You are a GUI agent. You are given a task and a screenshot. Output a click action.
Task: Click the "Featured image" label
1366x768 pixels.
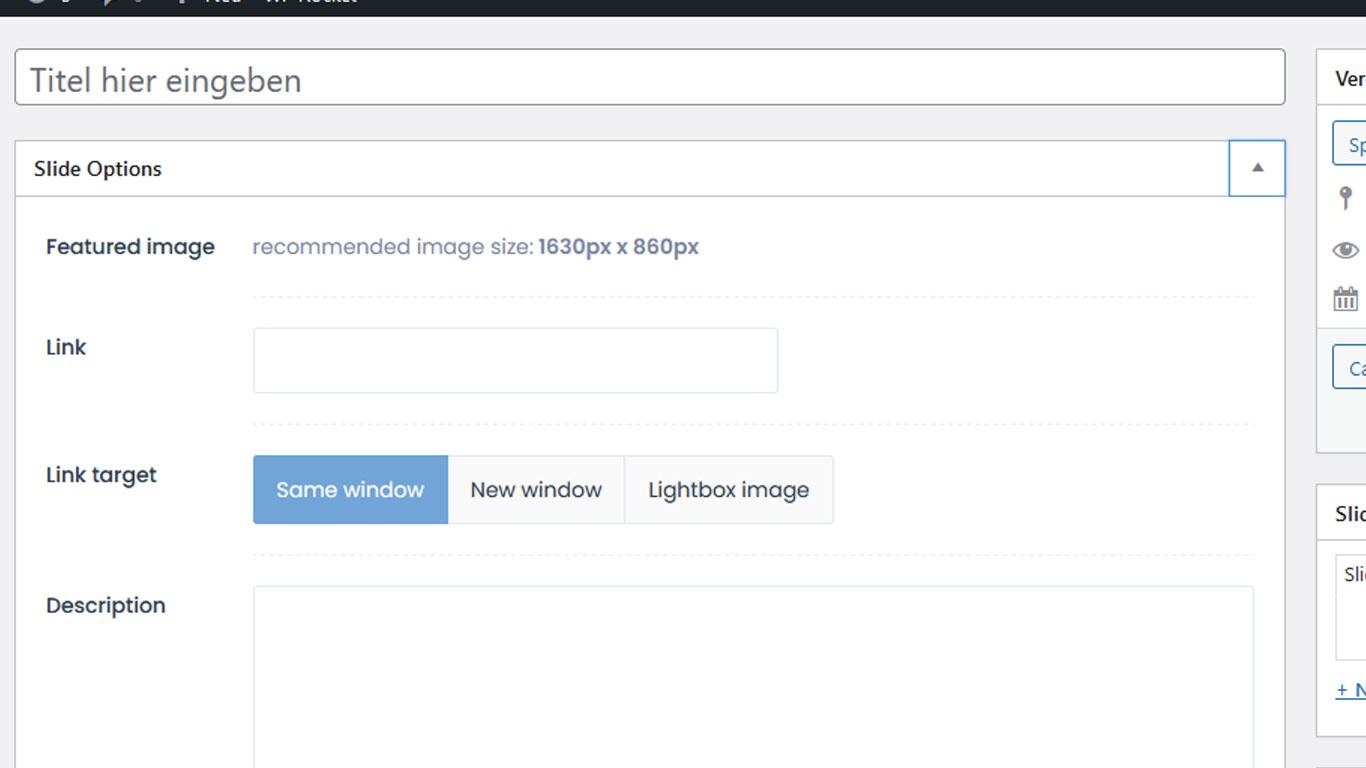[130, 247]
